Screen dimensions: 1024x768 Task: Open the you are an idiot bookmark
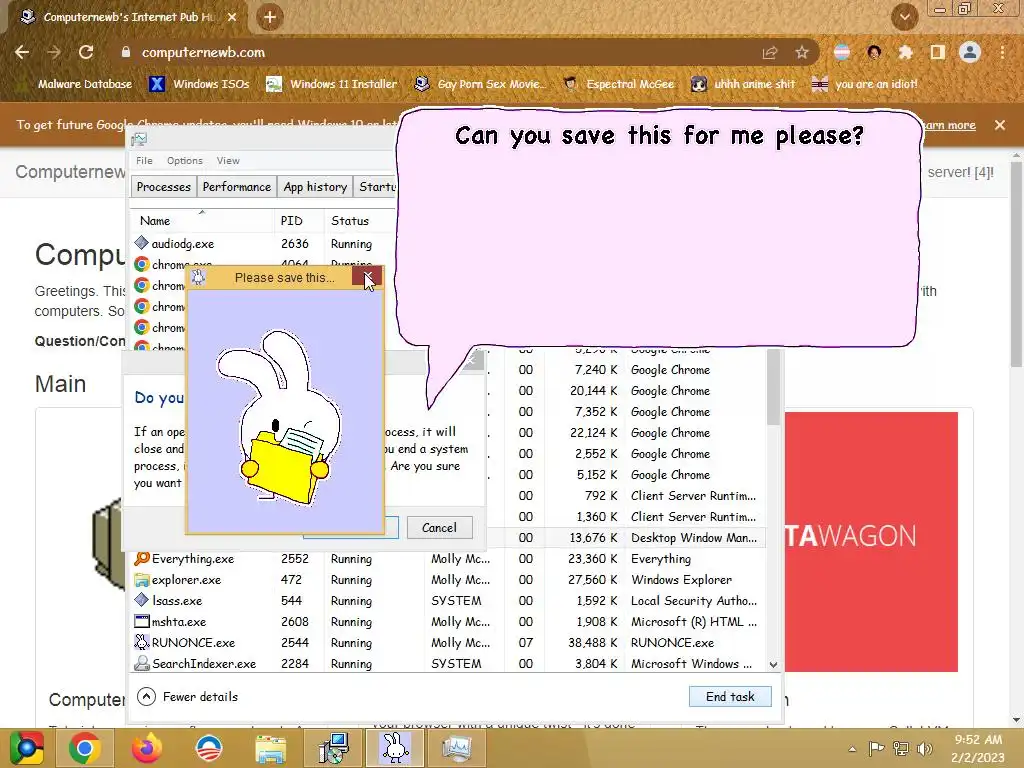[x=865, y=84]
